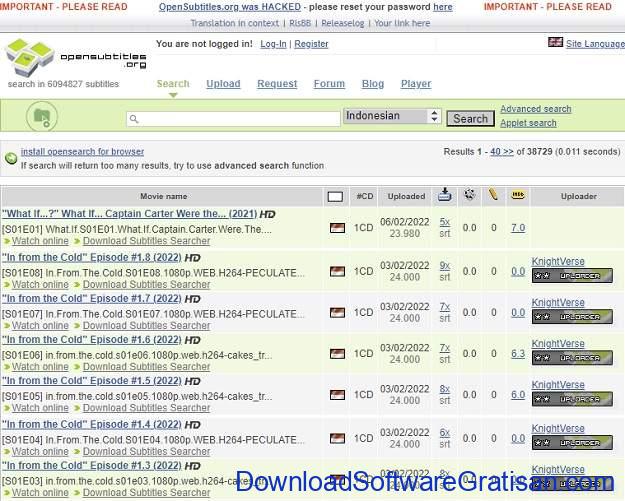Image resolution: width=625 pixels, height=501 pixels.
Task: Click KnightVerse uploader badge in Episode #1.5 row
Action: coord(572,399)
